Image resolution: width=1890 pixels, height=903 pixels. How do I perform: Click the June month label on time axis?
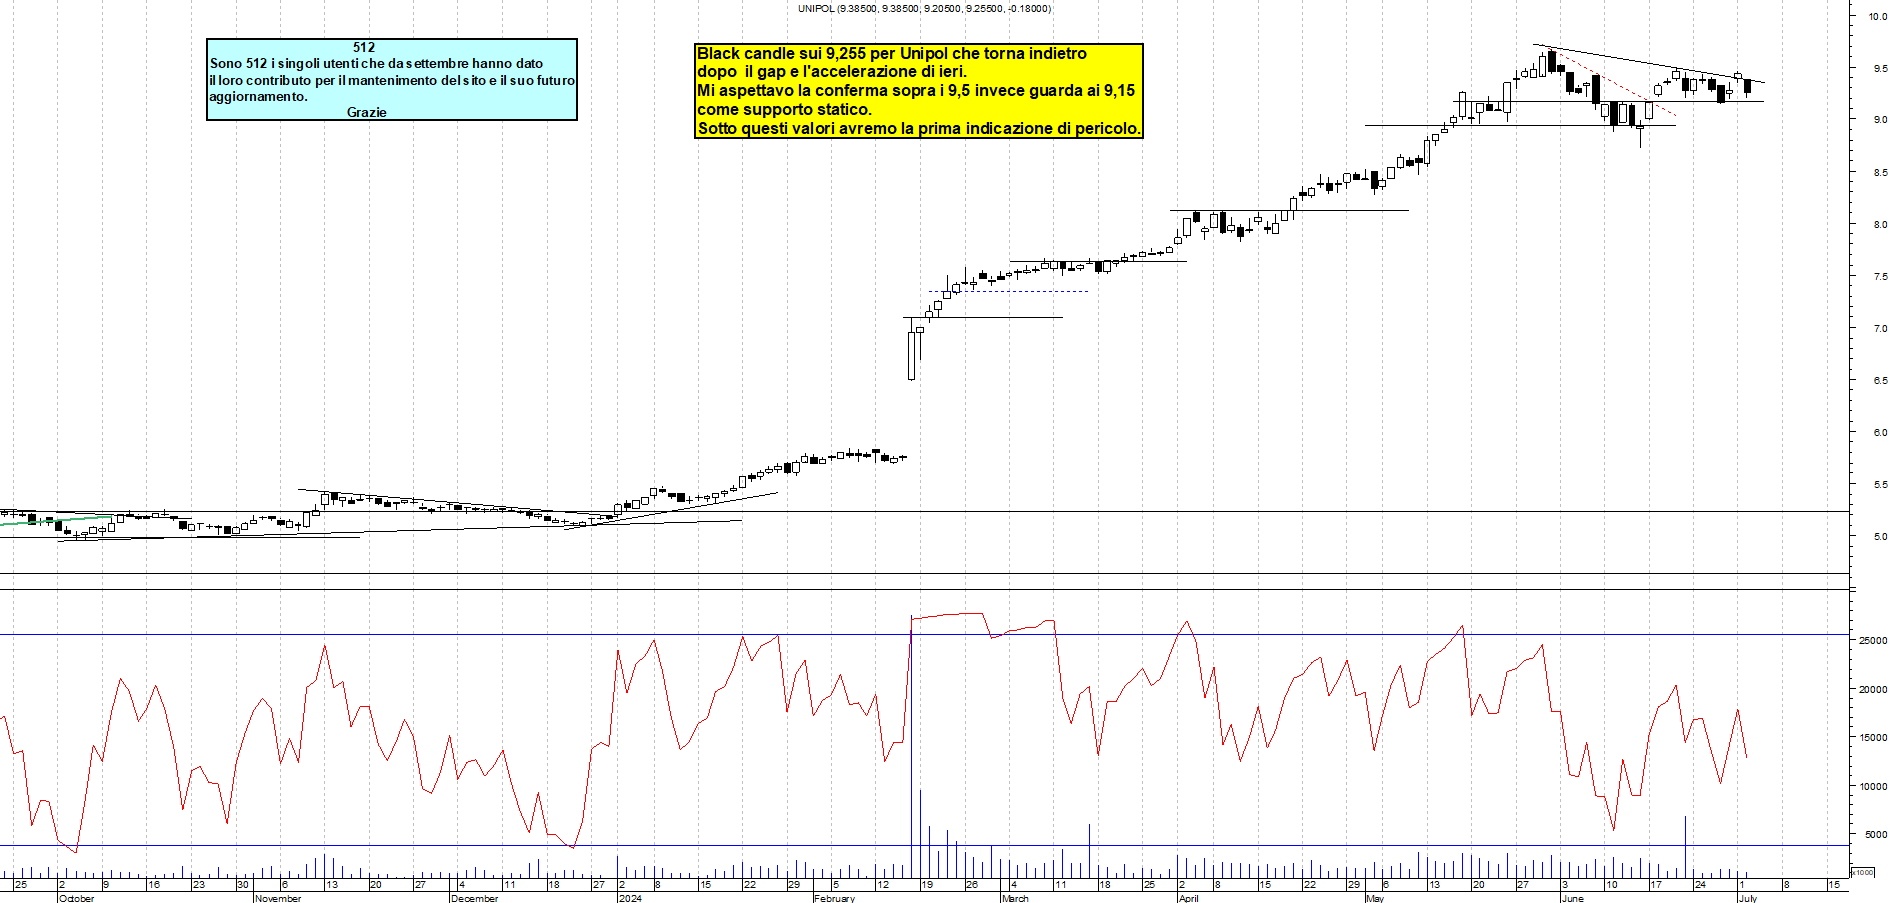coord(1573,898)
